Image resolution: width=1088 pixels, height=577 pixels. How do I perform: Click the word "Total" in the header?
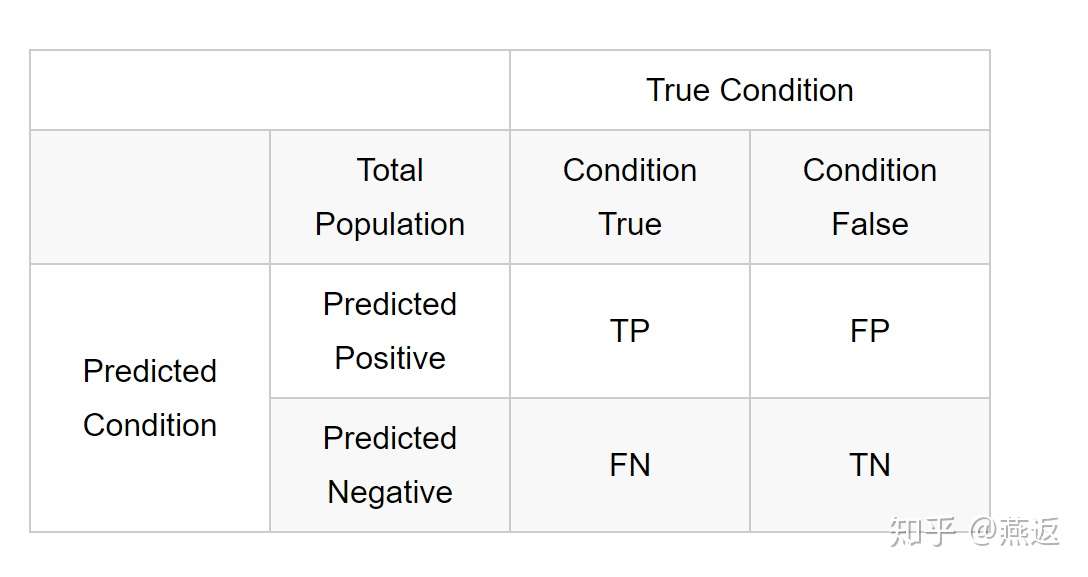pos(390,170)
